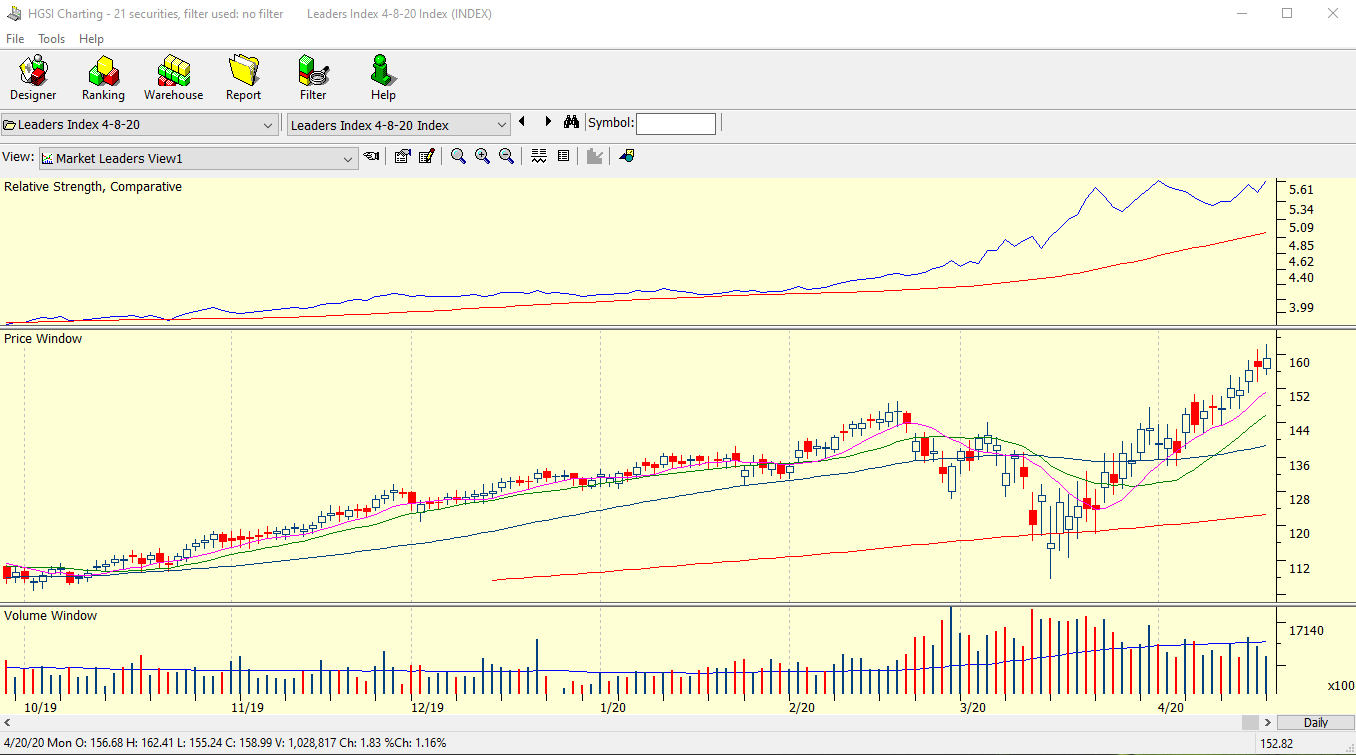Click the data list sheet icon
This screenshot has width=1356, height=755.
563,156
